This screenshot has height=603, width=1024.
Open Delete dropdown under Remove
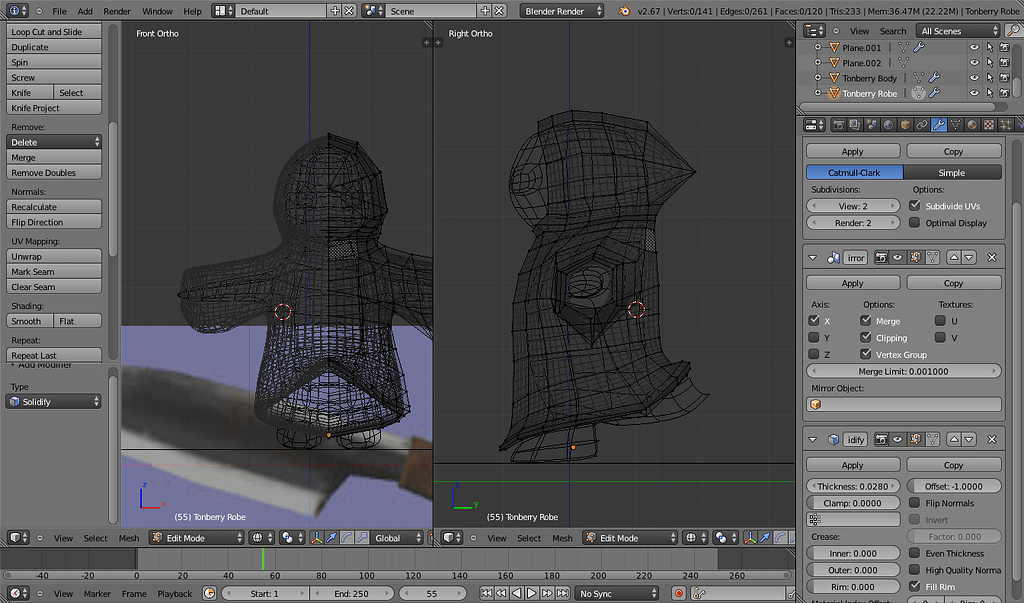[54, 142]
